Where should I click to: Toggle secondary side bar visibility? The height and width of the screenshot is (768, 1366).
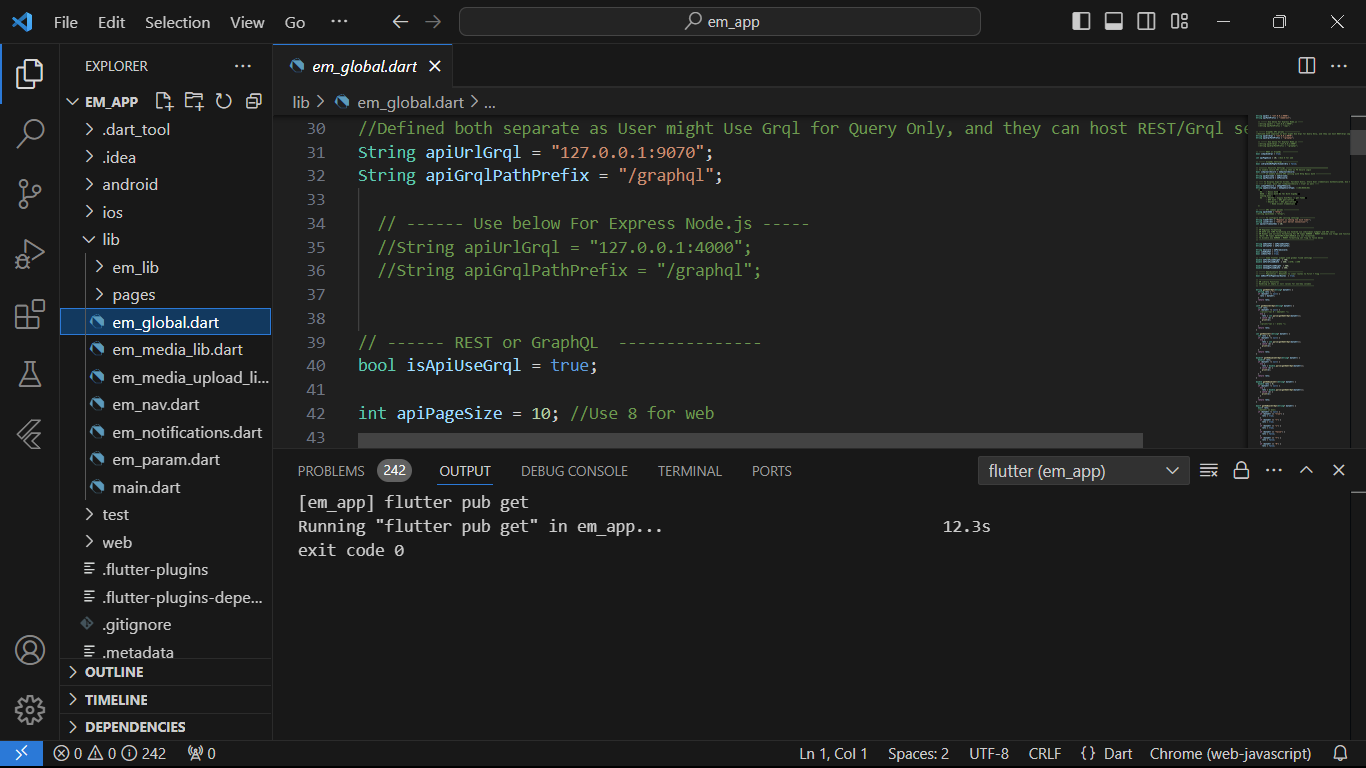(1147, 22)
